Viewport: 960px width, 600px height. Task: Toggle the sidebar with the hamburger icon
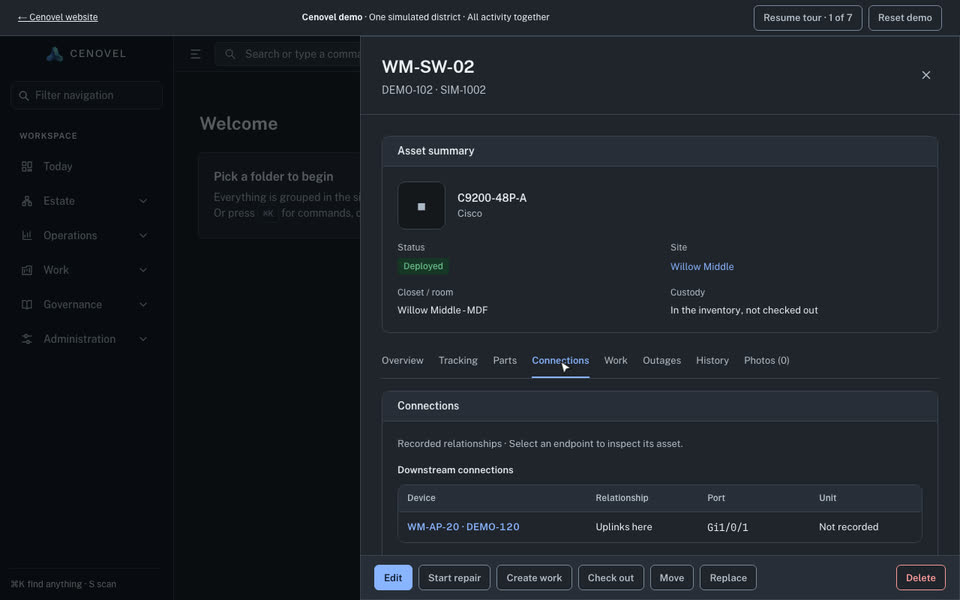[x=195, y=54]
